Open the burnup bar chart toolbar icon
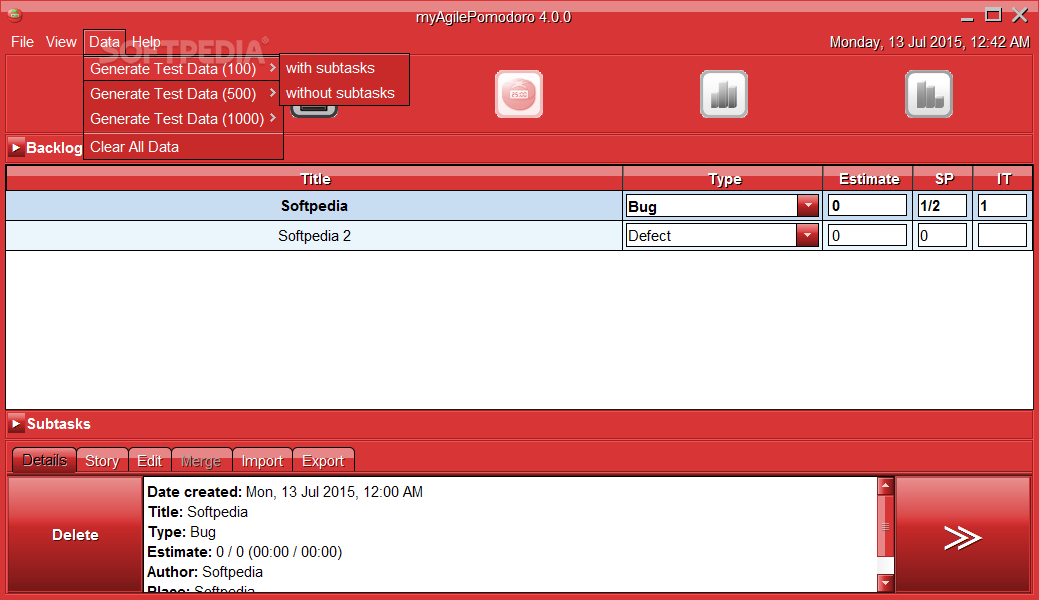 pos(724,94)
